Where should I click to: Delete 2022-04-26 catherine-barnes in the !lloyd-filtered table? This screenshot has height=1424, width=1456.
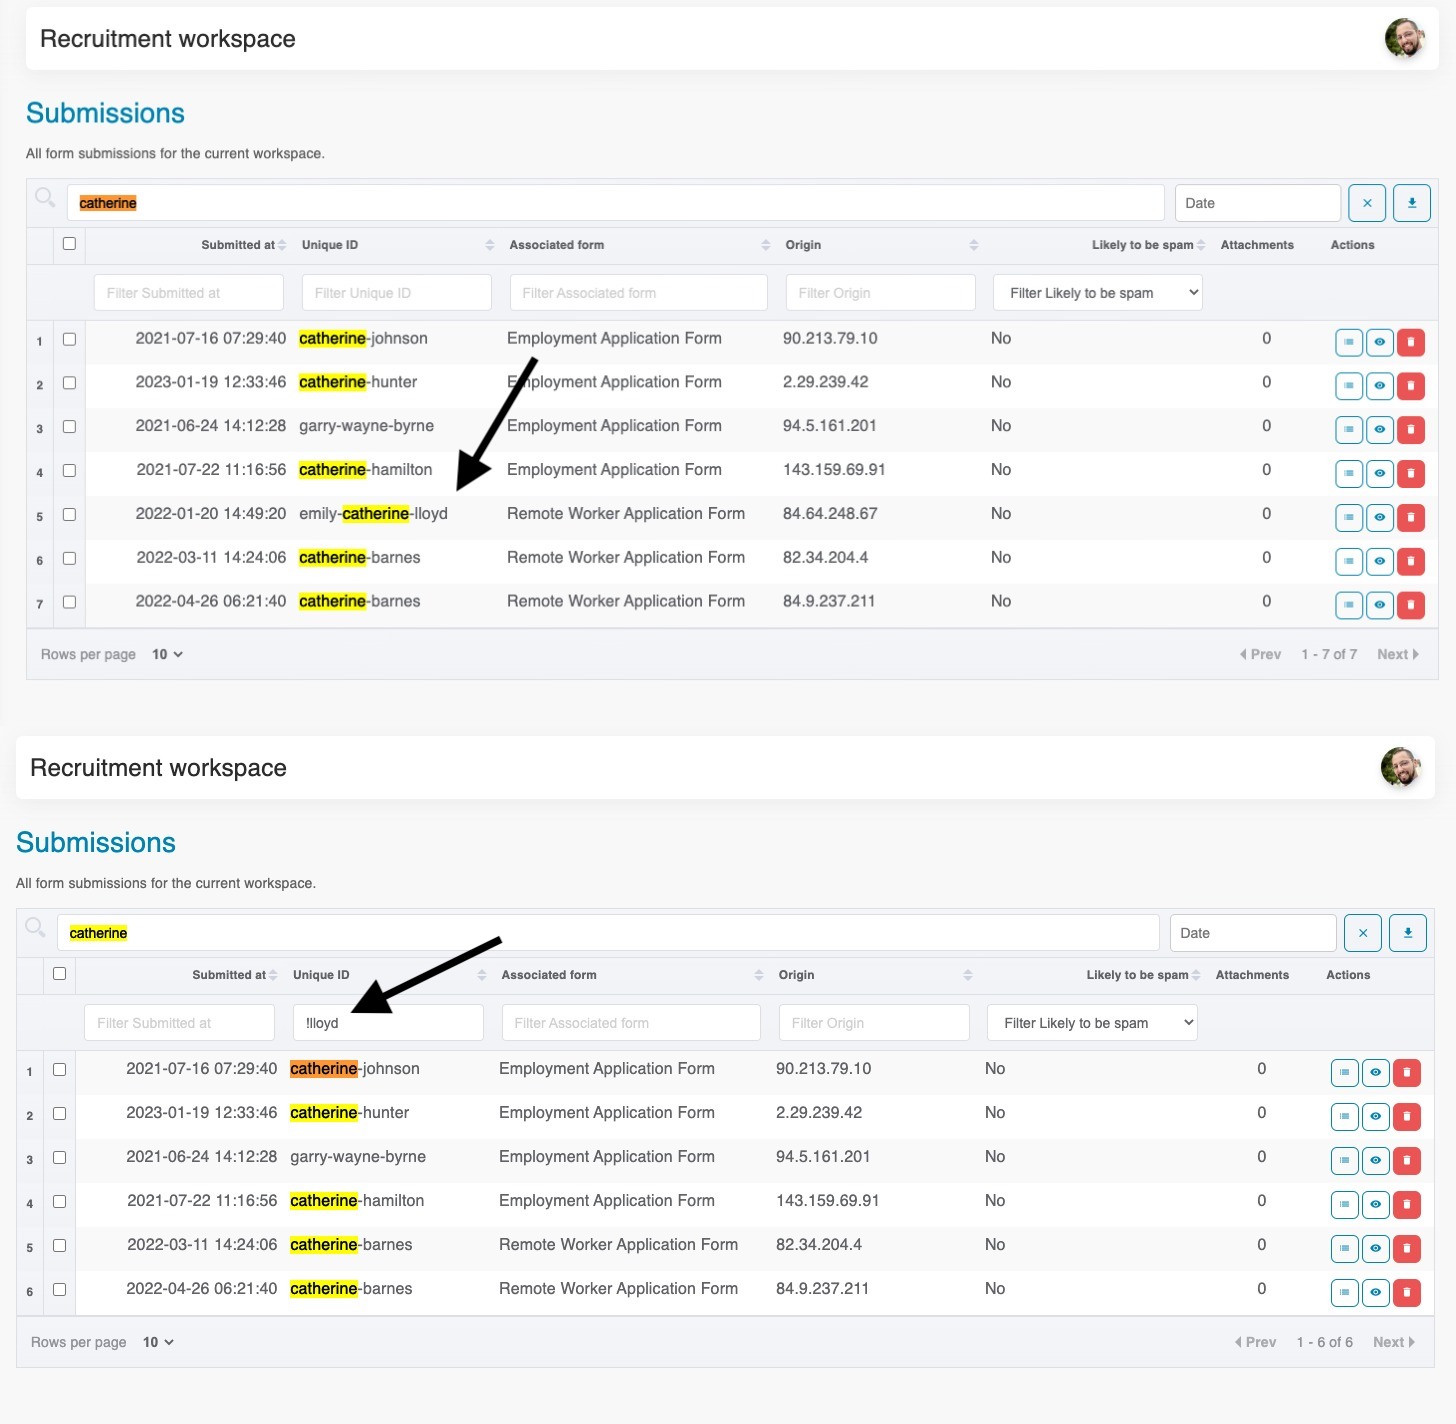(1407, 1293)
